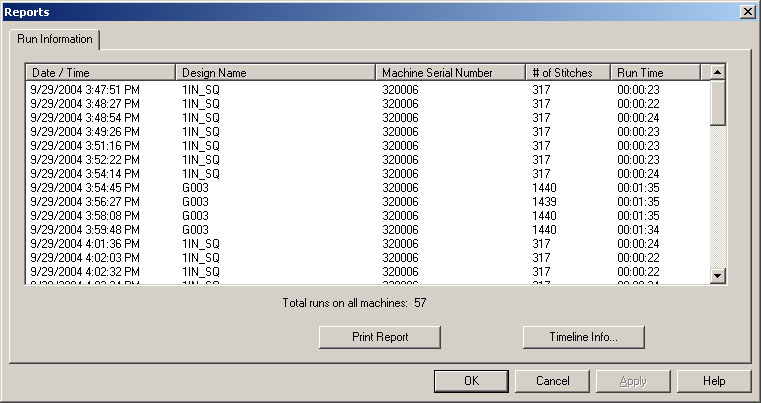Viewport: 761px width, 403px height.
Task: Select the run at 9/29/2004 3:47:51 PM
Action: click(x=367, y=90)
